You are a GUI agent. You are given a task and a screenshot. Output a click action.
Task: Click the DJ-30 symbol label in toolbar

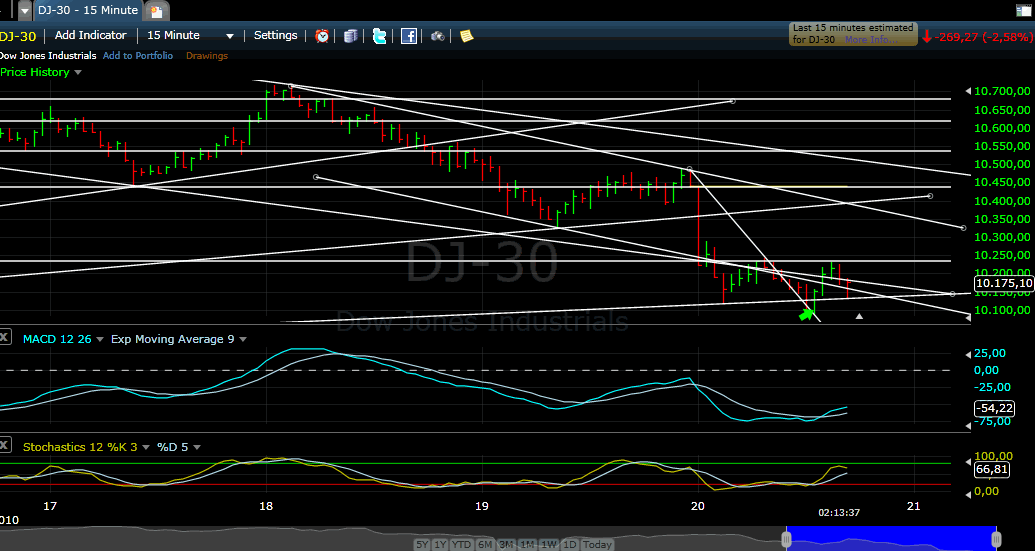click(x=18, y=36)
